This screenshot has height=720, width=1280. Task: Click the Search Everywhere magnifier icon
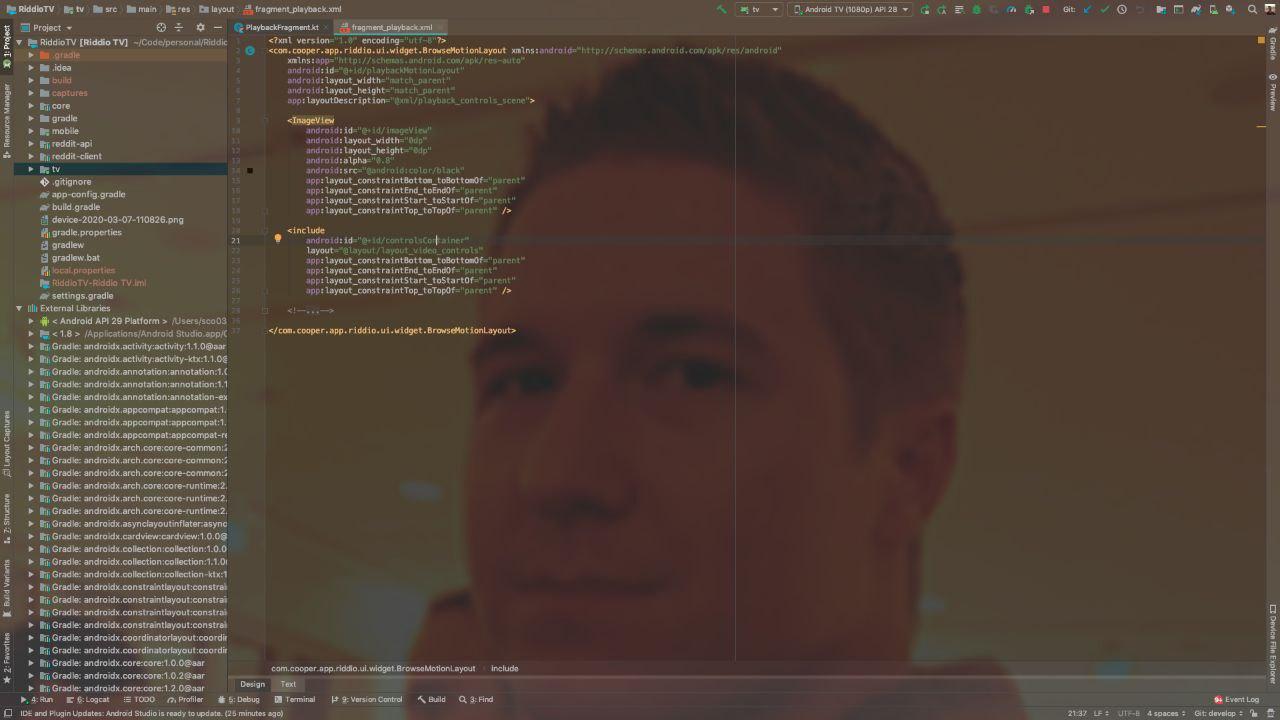(1252, 9)
